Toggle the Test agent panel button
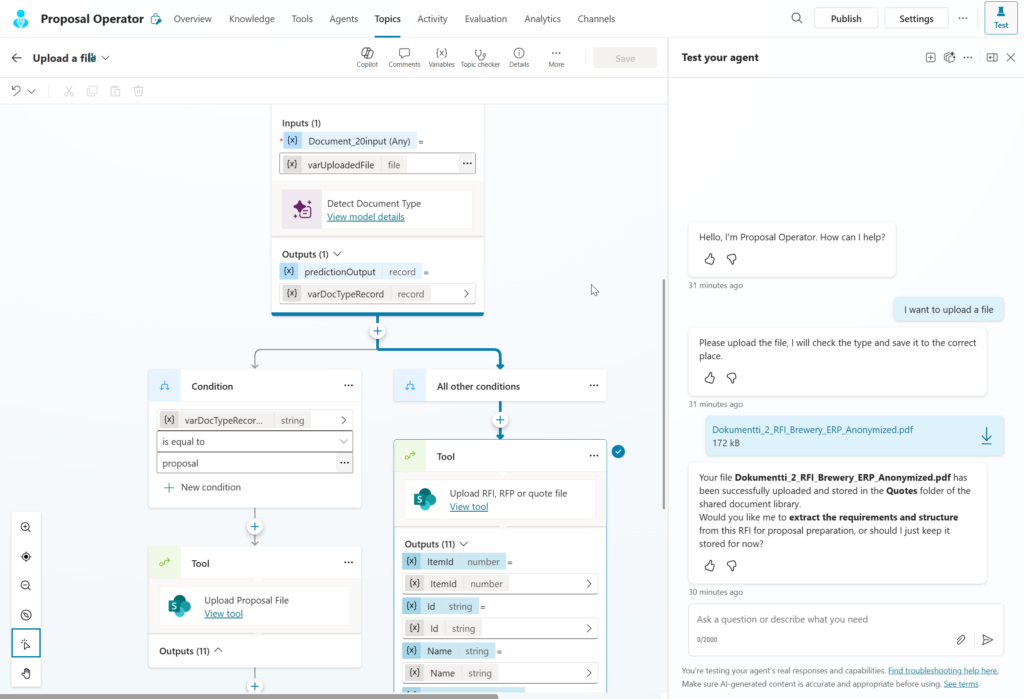The height and width of the screenshot is (699, 1024). 1000,18
